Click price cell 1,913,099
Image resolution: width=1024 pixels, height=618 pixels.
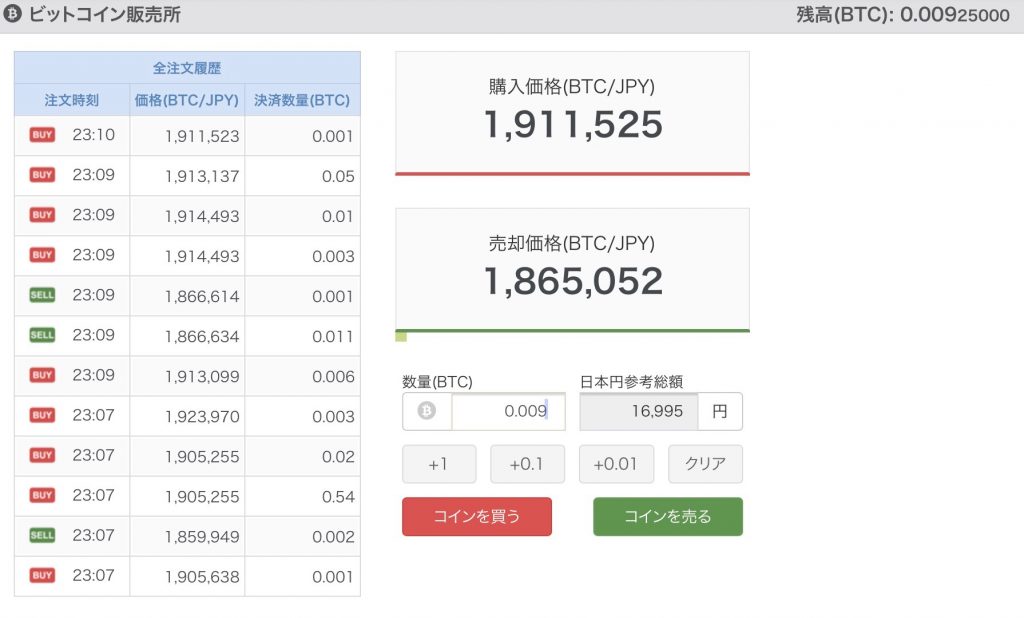tap(187, 376)
